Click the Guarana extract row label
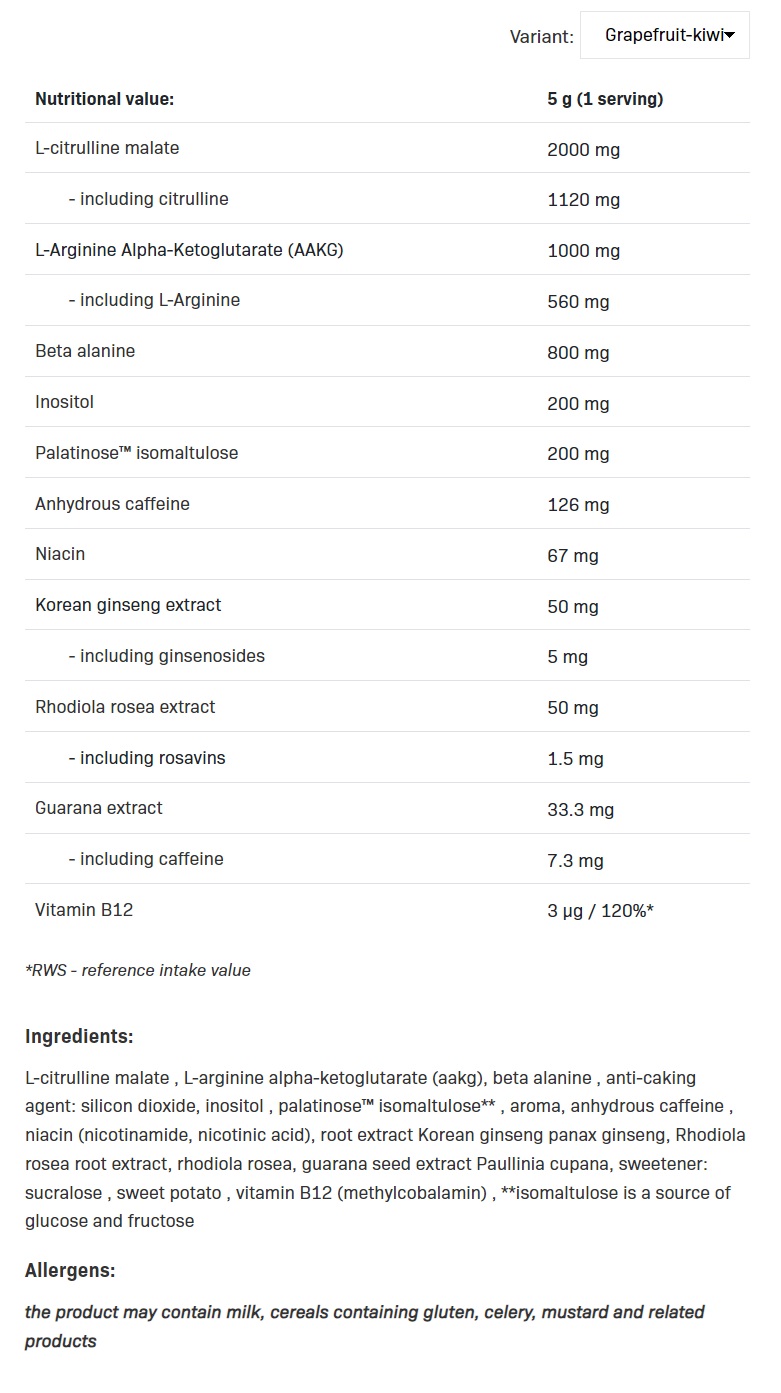 (98, 808)
